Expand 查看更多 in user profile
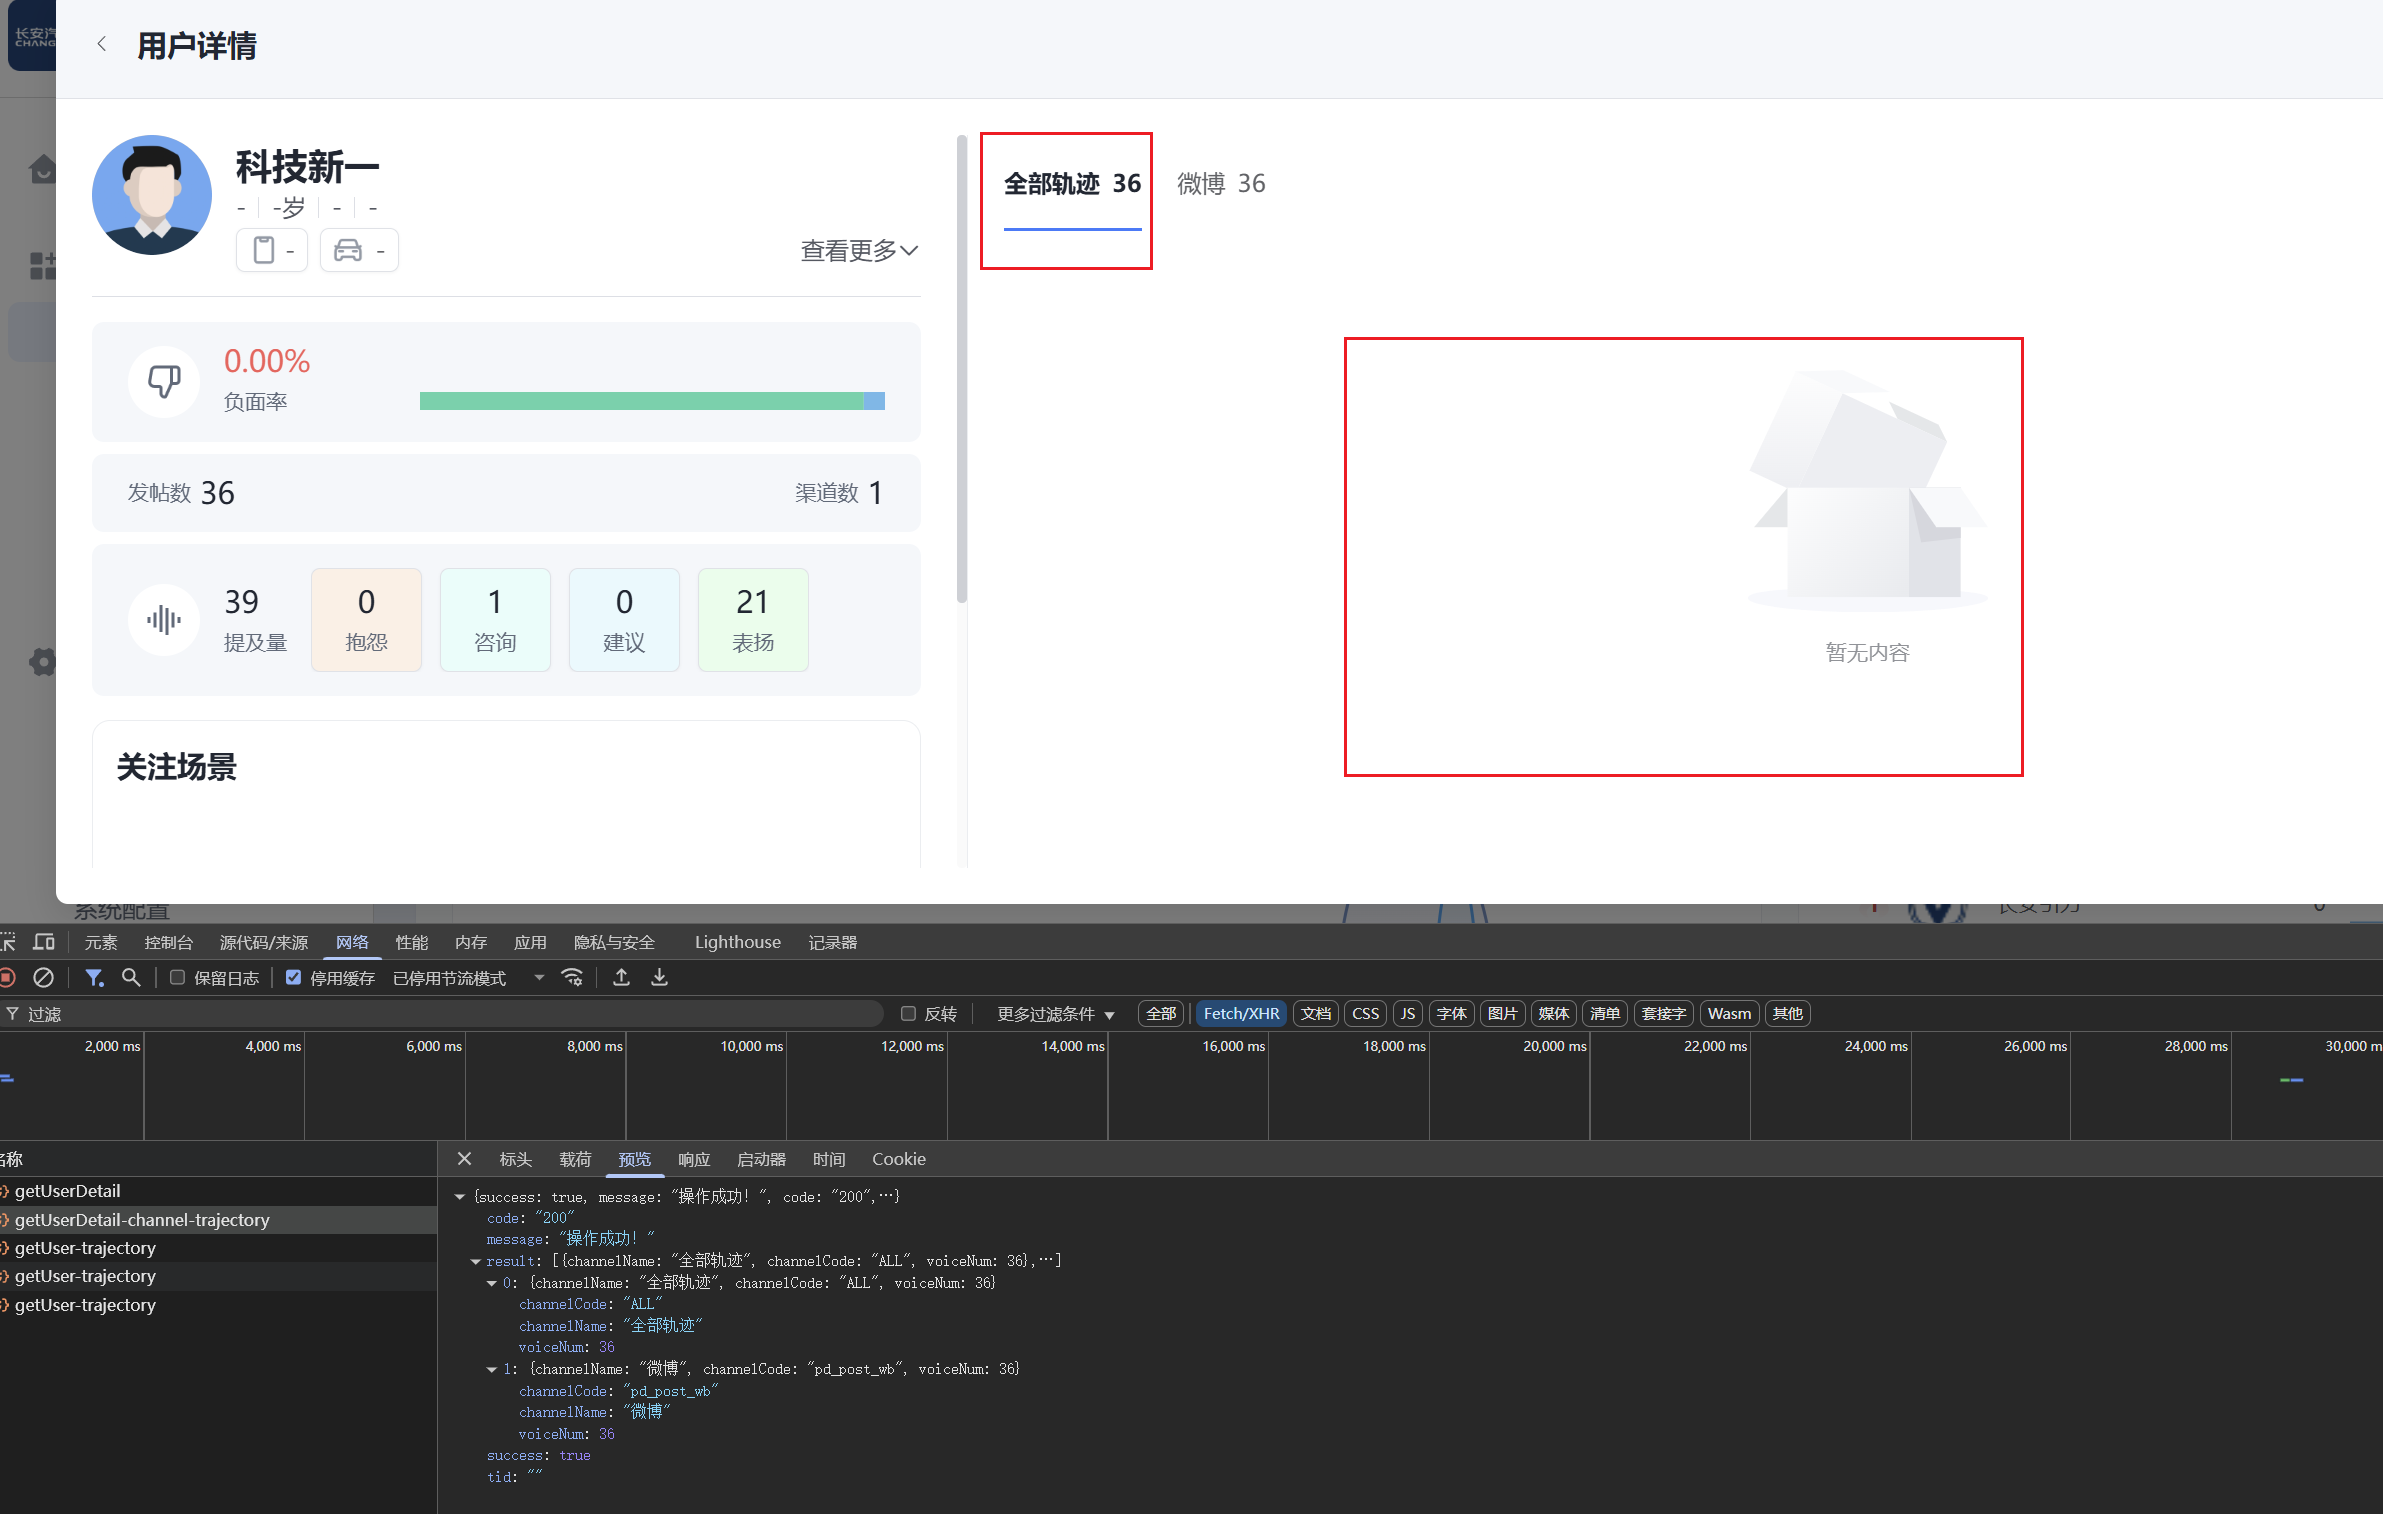Viewport: 2383px width, 1514px height. click(858, 251)
